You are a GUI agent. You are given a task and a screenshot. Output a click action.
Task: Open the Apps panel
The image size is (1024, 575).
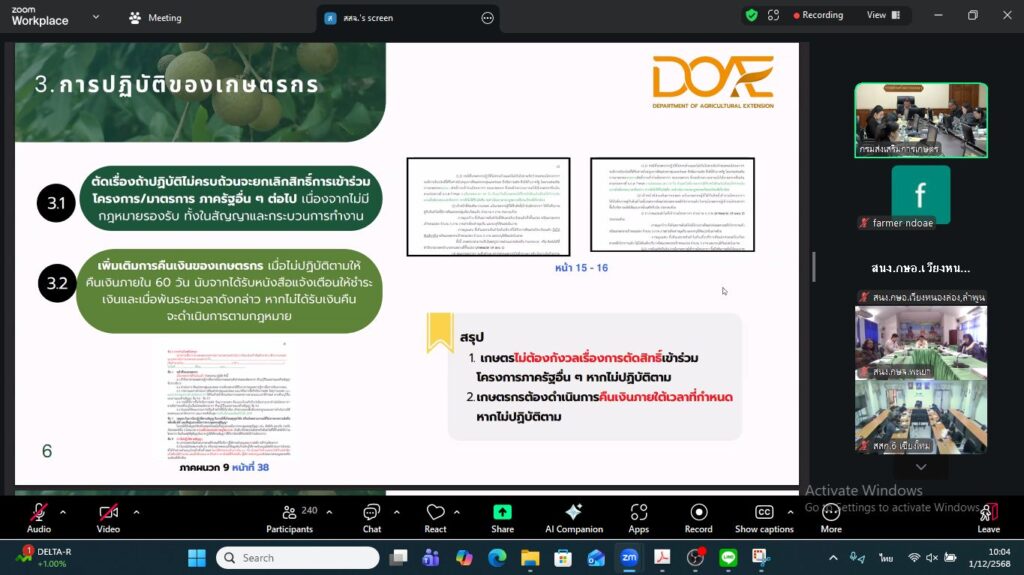click(638, 517)
